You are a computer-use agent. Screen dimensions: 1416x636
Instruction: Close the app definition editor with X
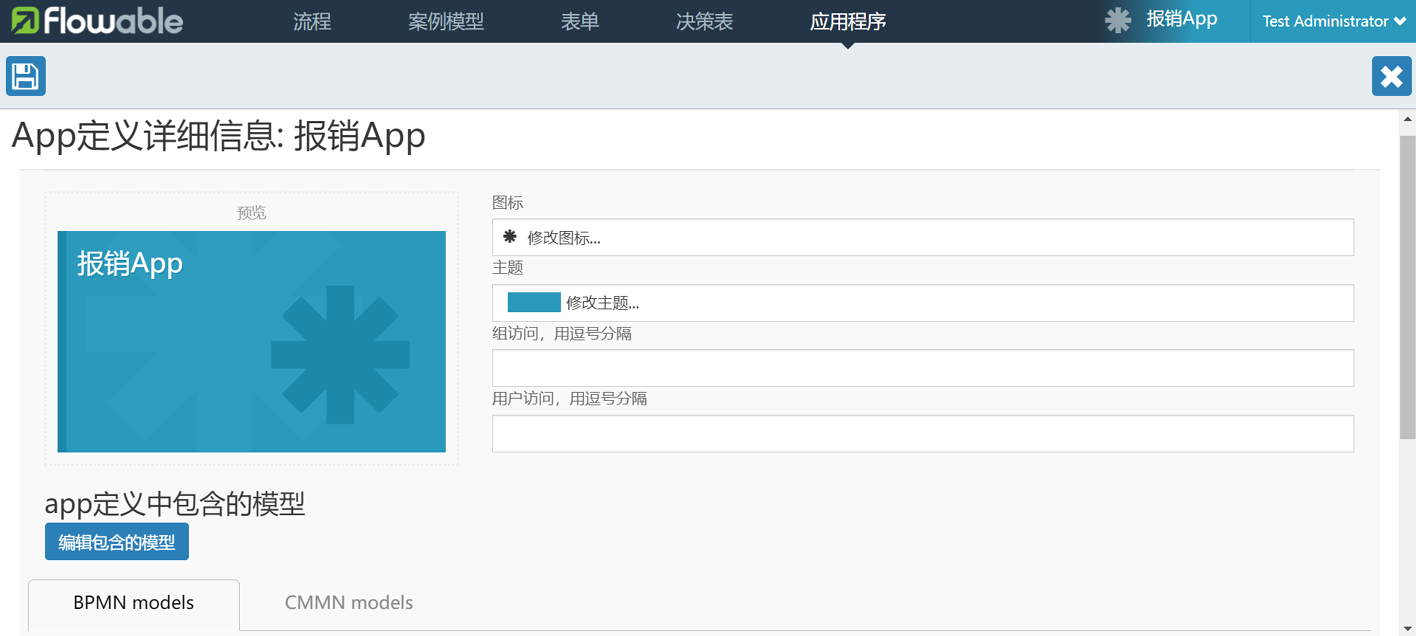click(x=1391, y=76)
